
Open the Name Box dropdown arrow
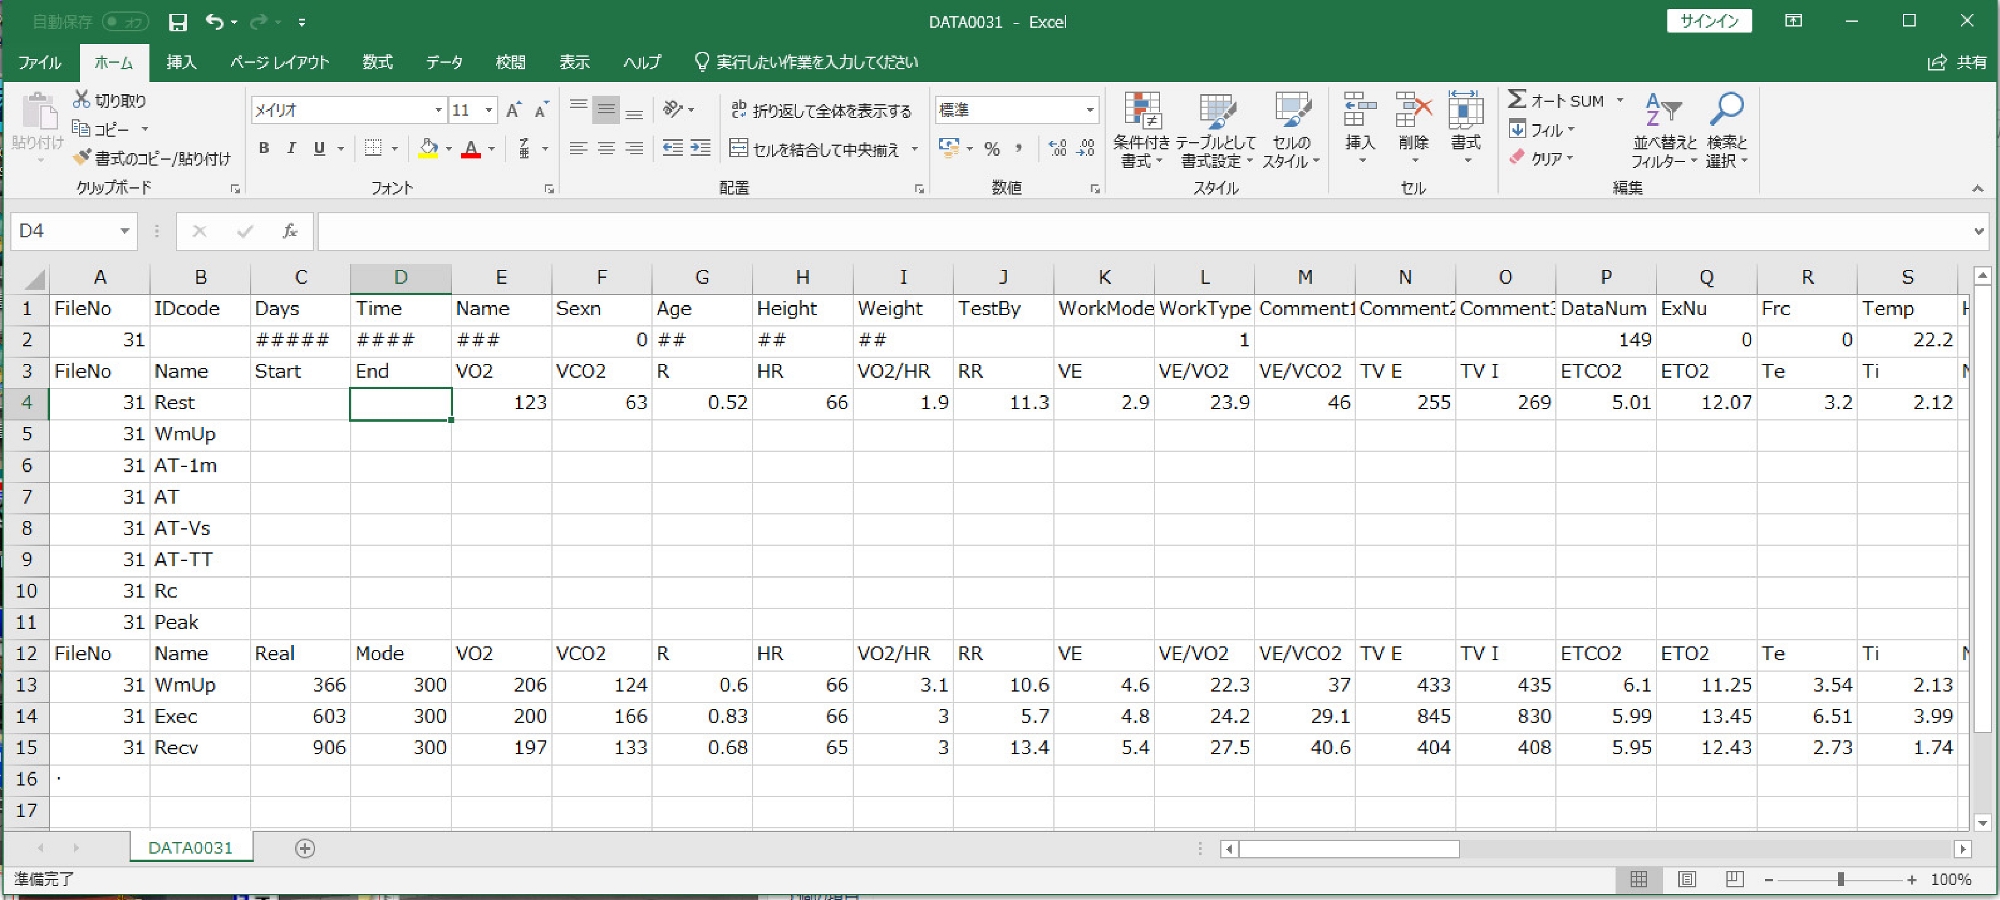[x=125, y=231]
